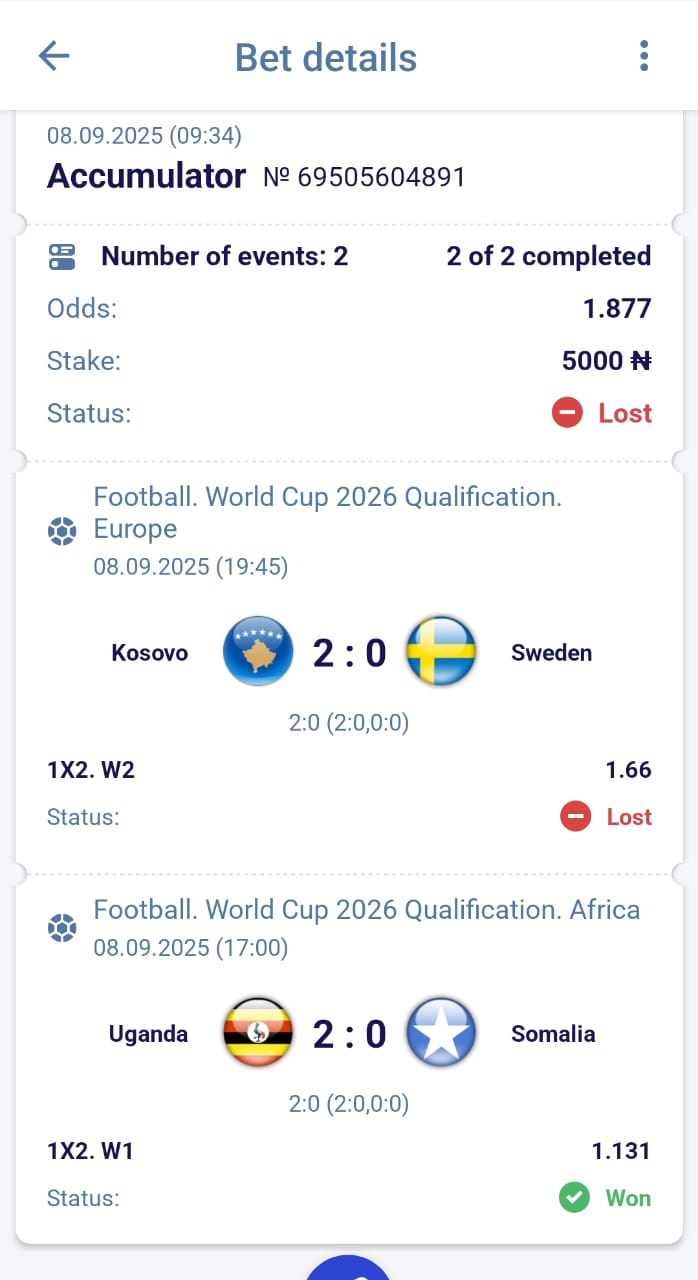Viewport: 698px width, 1280px height.
Task: Tap the back arrow icon
Action: [54, 56]
